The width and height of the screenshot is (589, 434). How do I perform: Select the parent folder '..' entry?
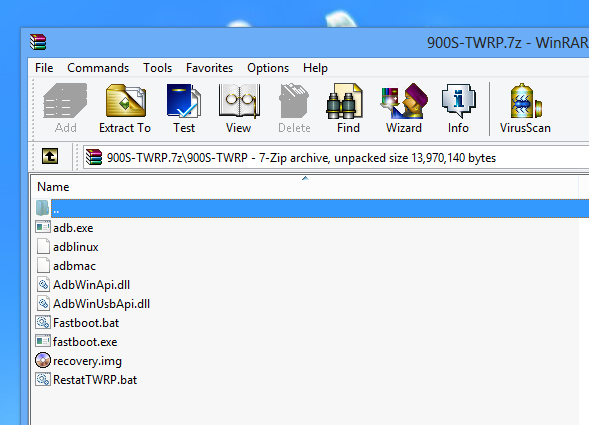(x=312, y=209)
